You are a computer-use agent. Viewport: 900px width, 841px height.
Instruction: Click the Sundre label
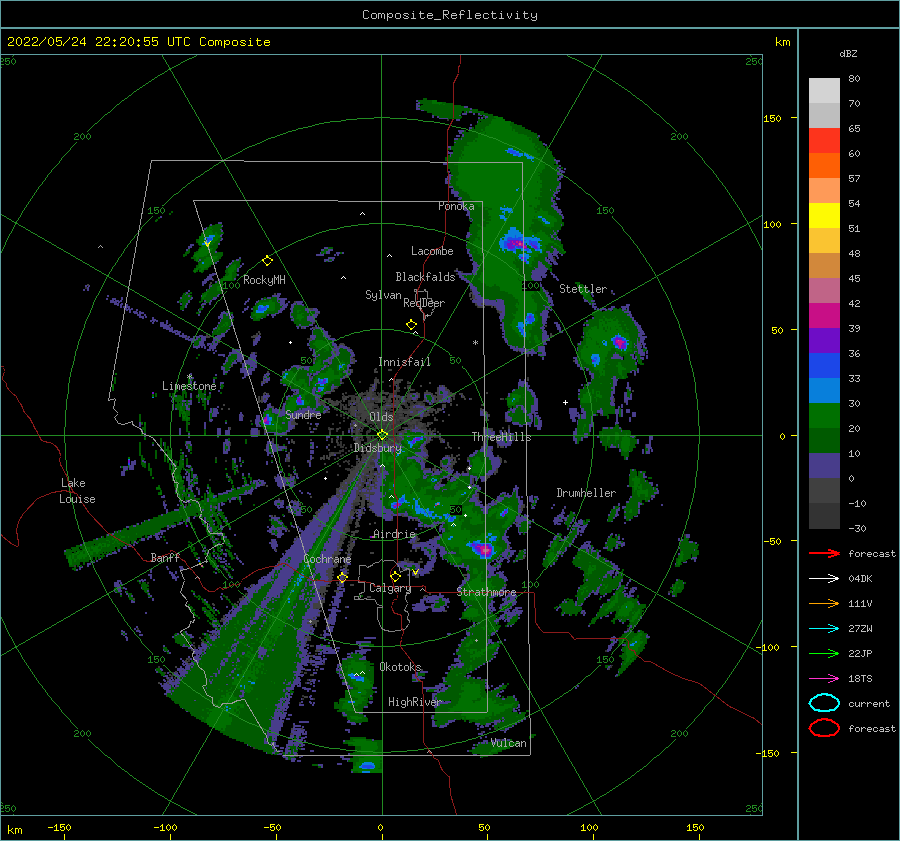click(303, 414)
